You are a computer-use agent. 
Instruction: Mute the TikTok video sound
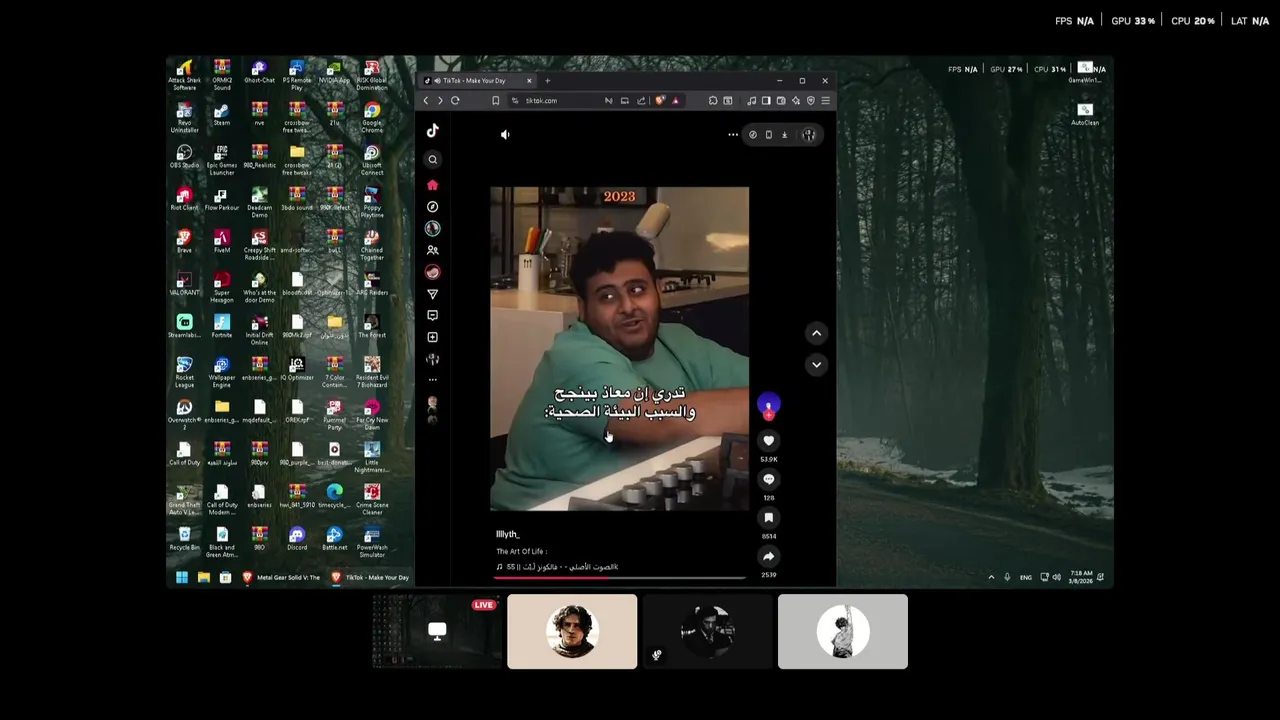505,134
